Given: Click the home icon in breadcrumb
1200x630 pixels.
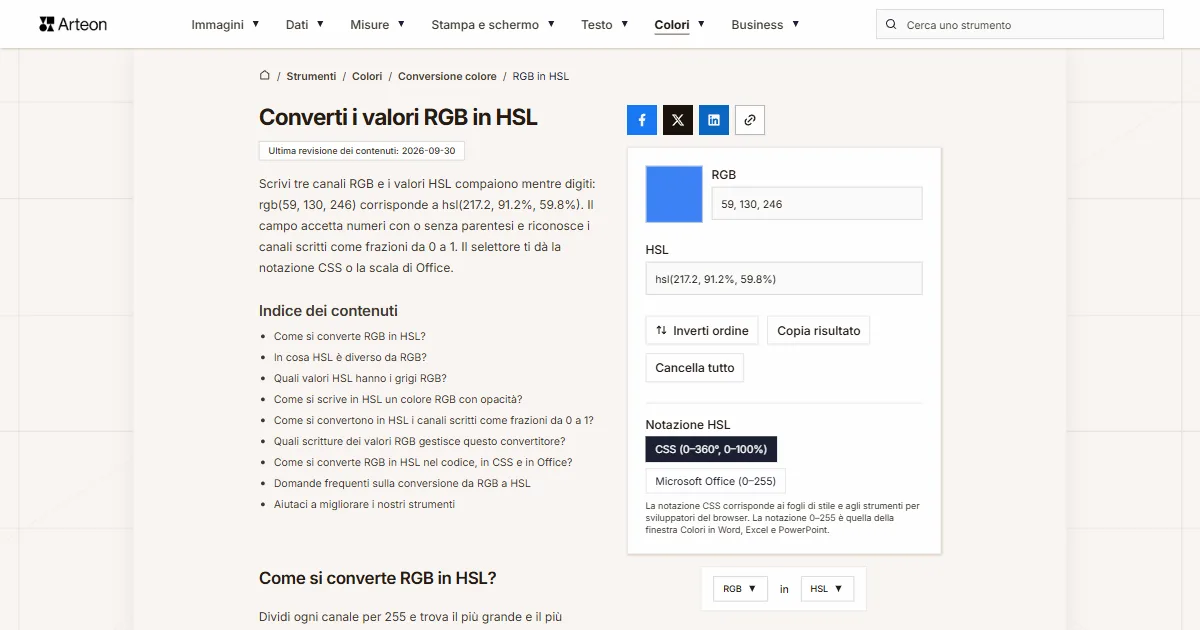Looking at the screenshot, I should pos(265,75).
